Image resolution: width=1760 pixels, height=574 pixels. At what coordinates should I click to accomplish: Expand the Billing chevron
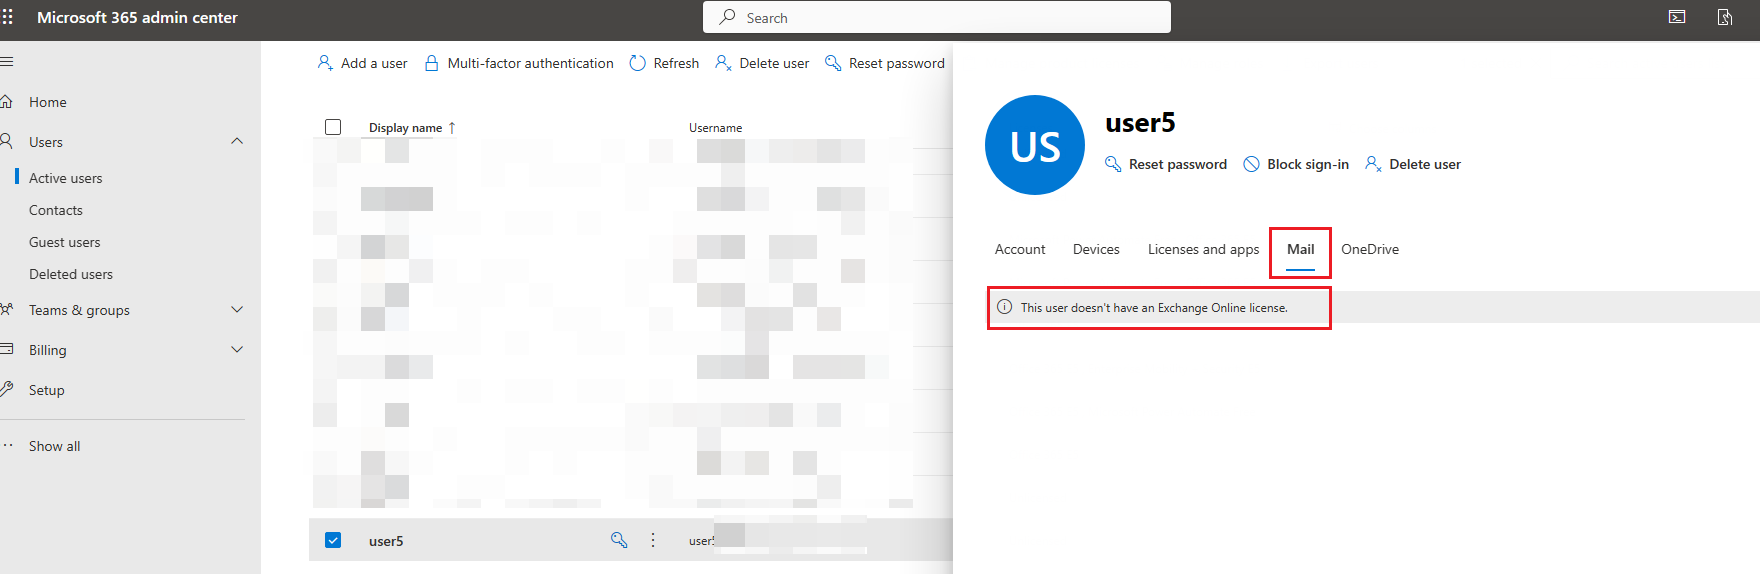point(237,349)
